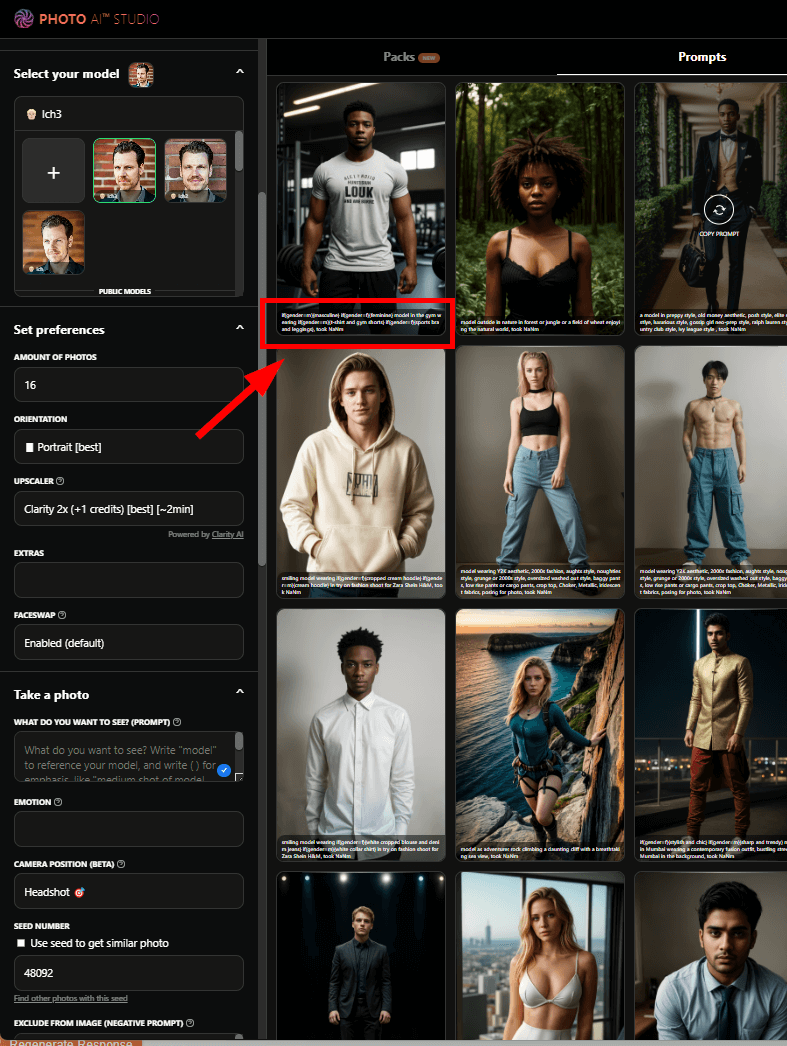Click the blue checkmark icon in prompt box
Screen dimensions: 787x1046
coord(224,770)
